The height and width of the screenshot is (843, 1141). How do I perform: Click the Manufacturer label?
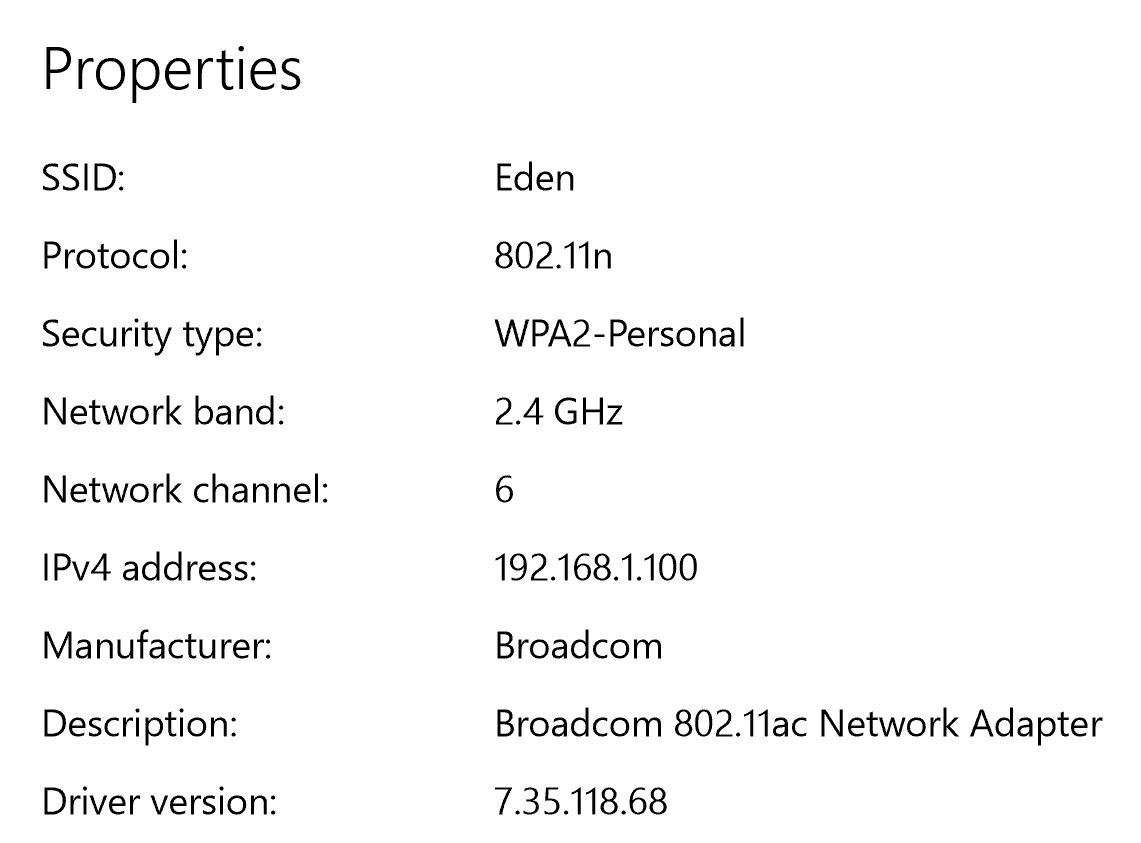(x=157, y=646)
